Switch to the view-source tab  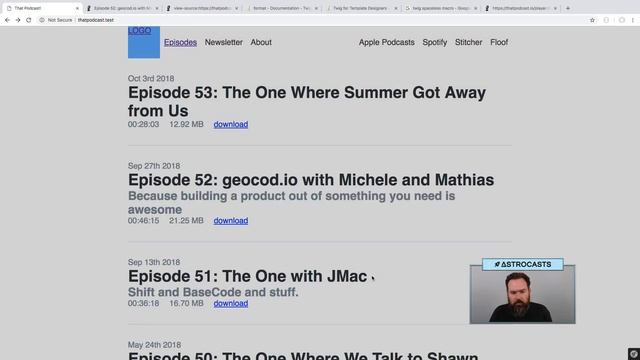[202, 8]
